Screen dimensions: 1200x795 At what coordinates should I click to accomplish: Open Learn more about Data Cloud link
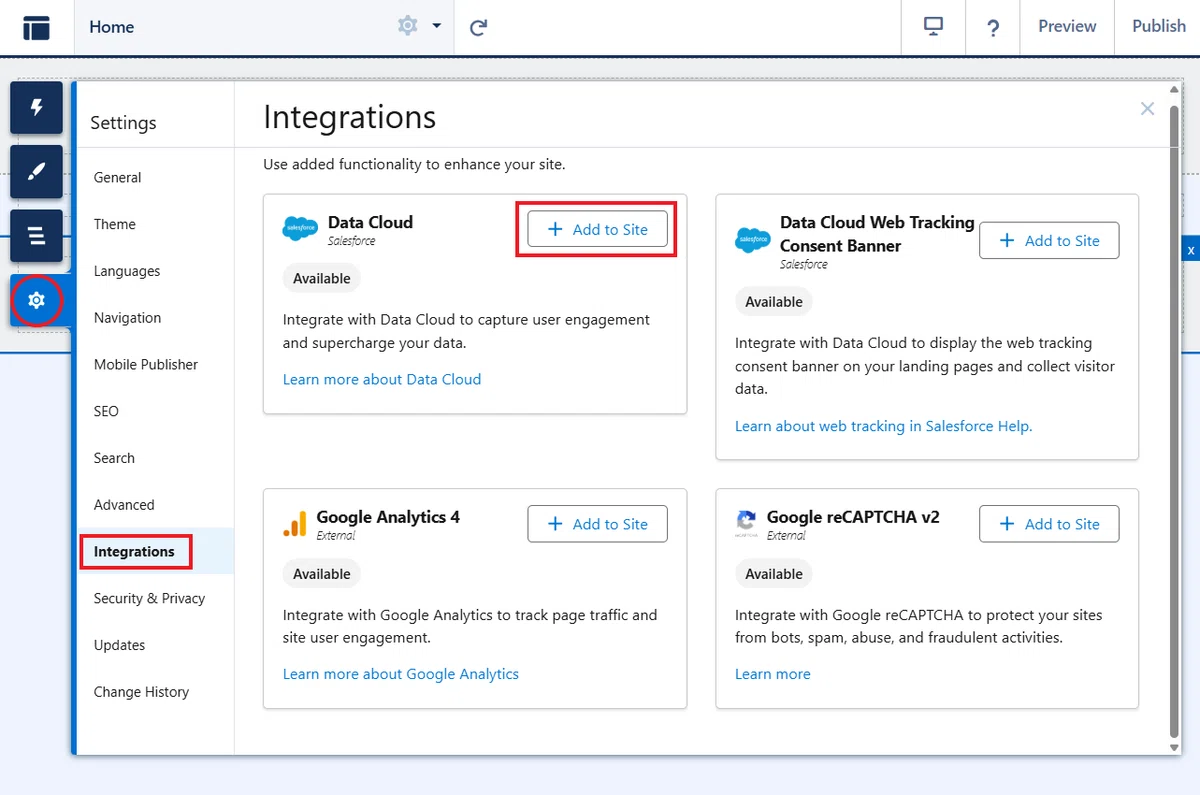tap(382, 379)
